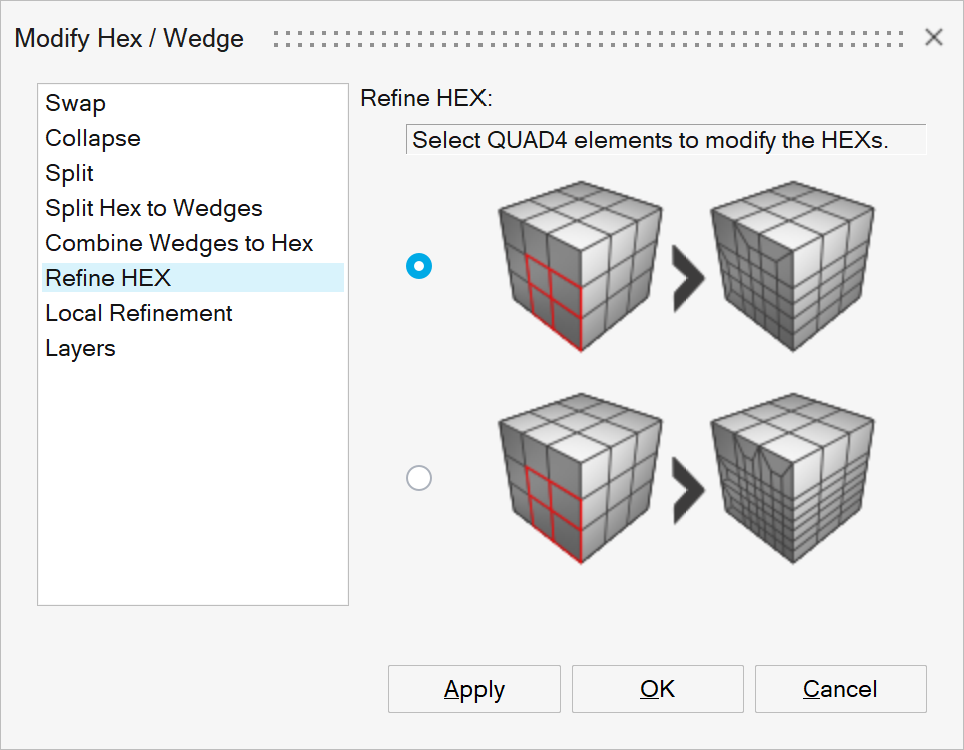Click the top refined result cube image

[x=792, y=266]
